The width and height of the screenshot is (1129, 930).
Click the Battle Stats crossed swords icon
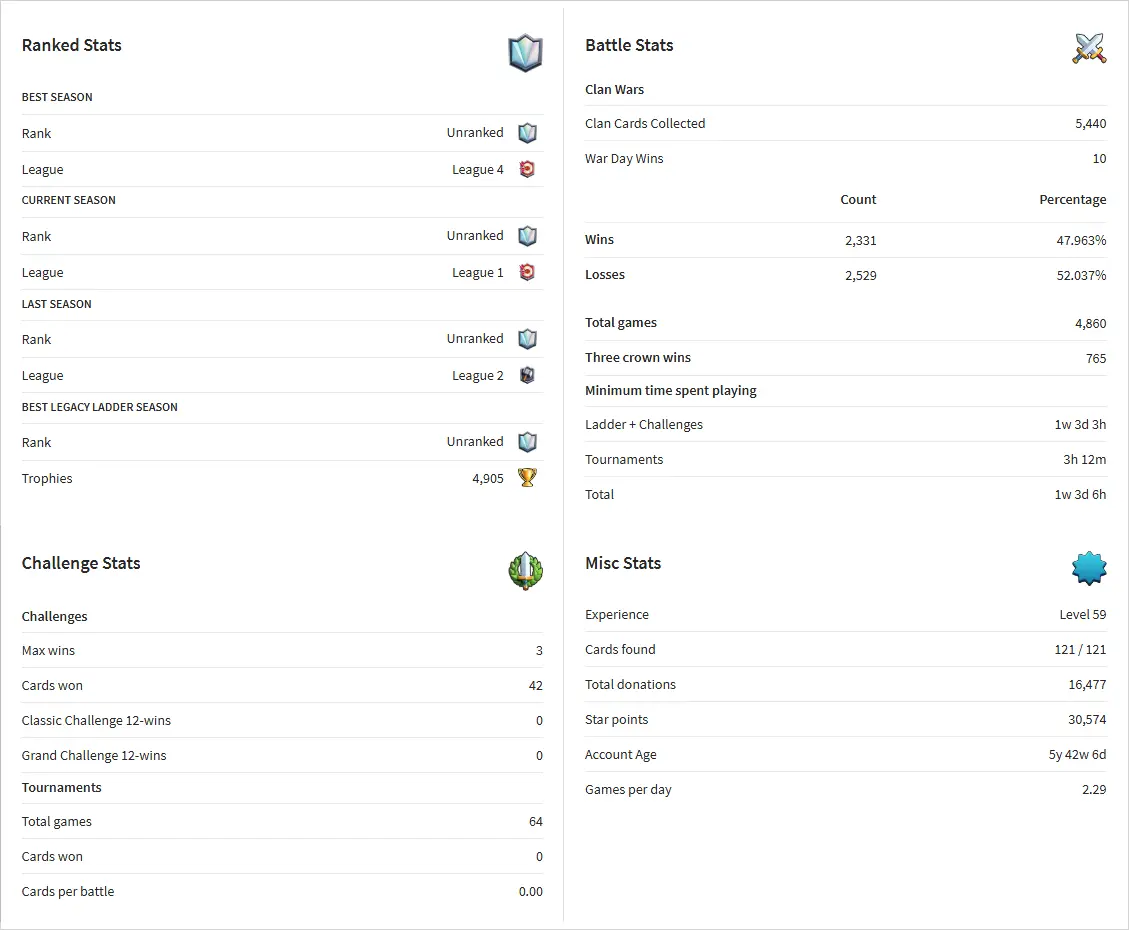[1089, 47]
